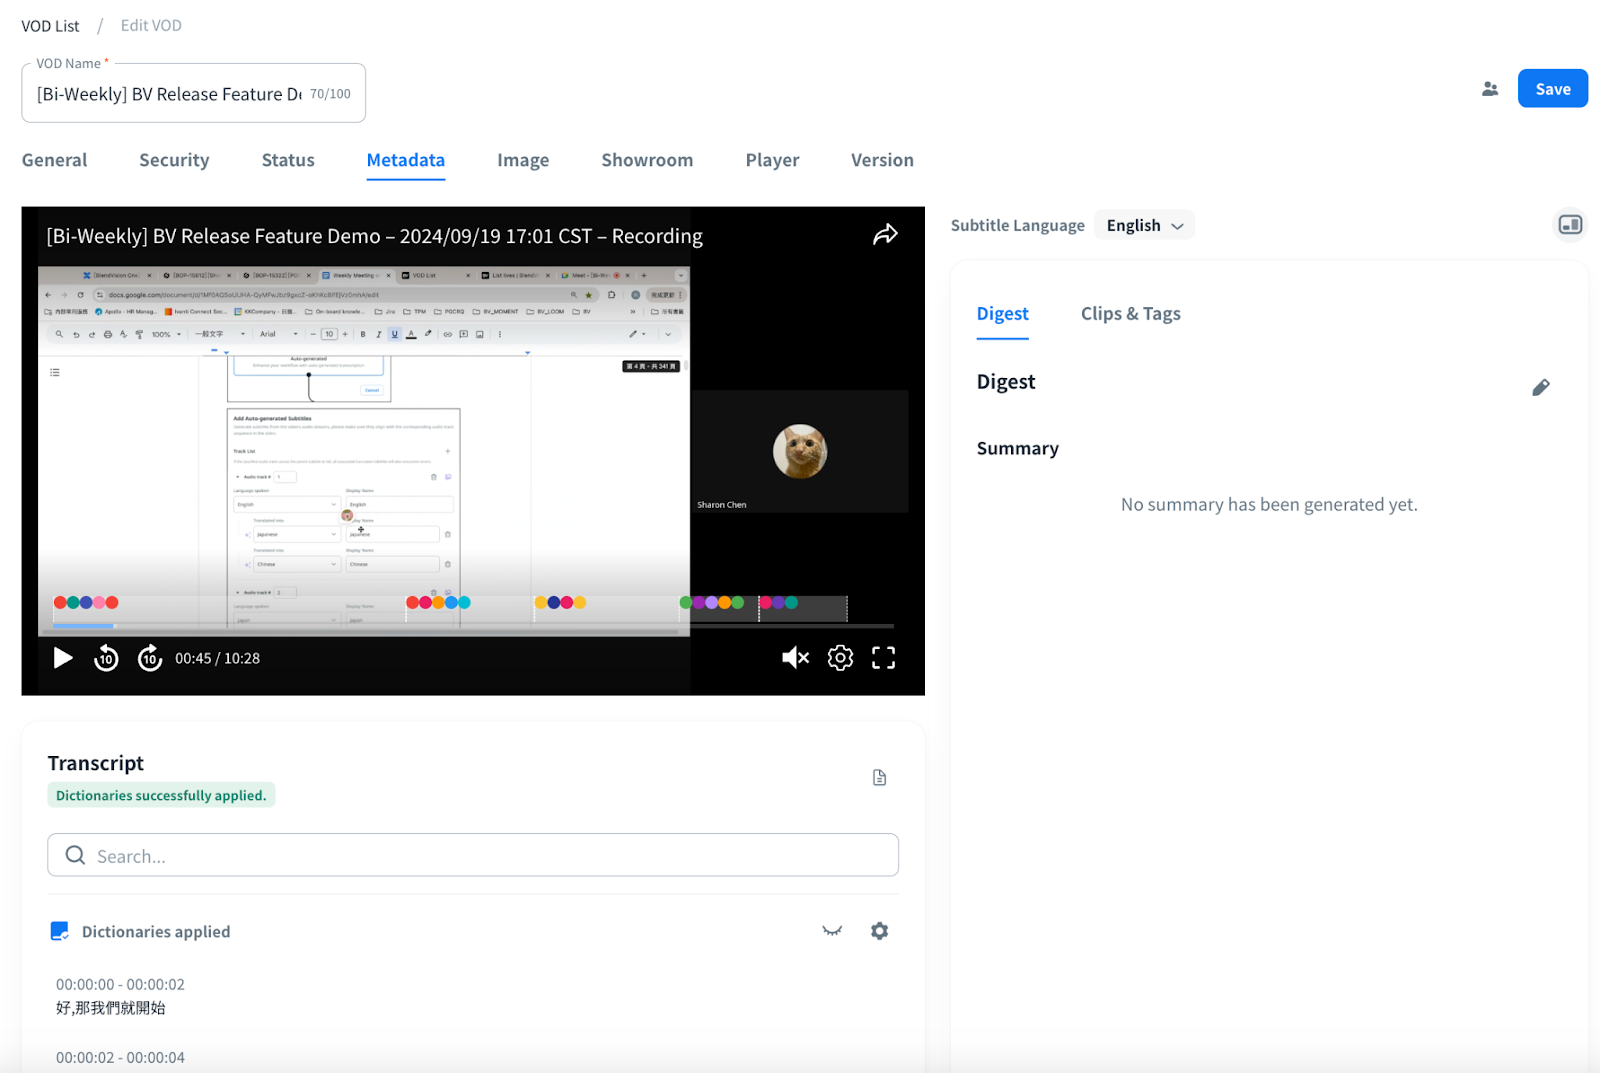Toggle the side panel layout icon

tap(1570, 225)
